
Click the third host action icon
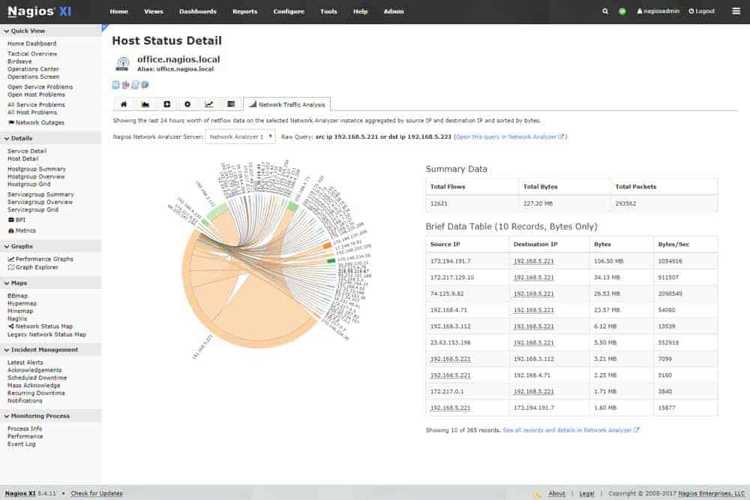tap(135, 85)
